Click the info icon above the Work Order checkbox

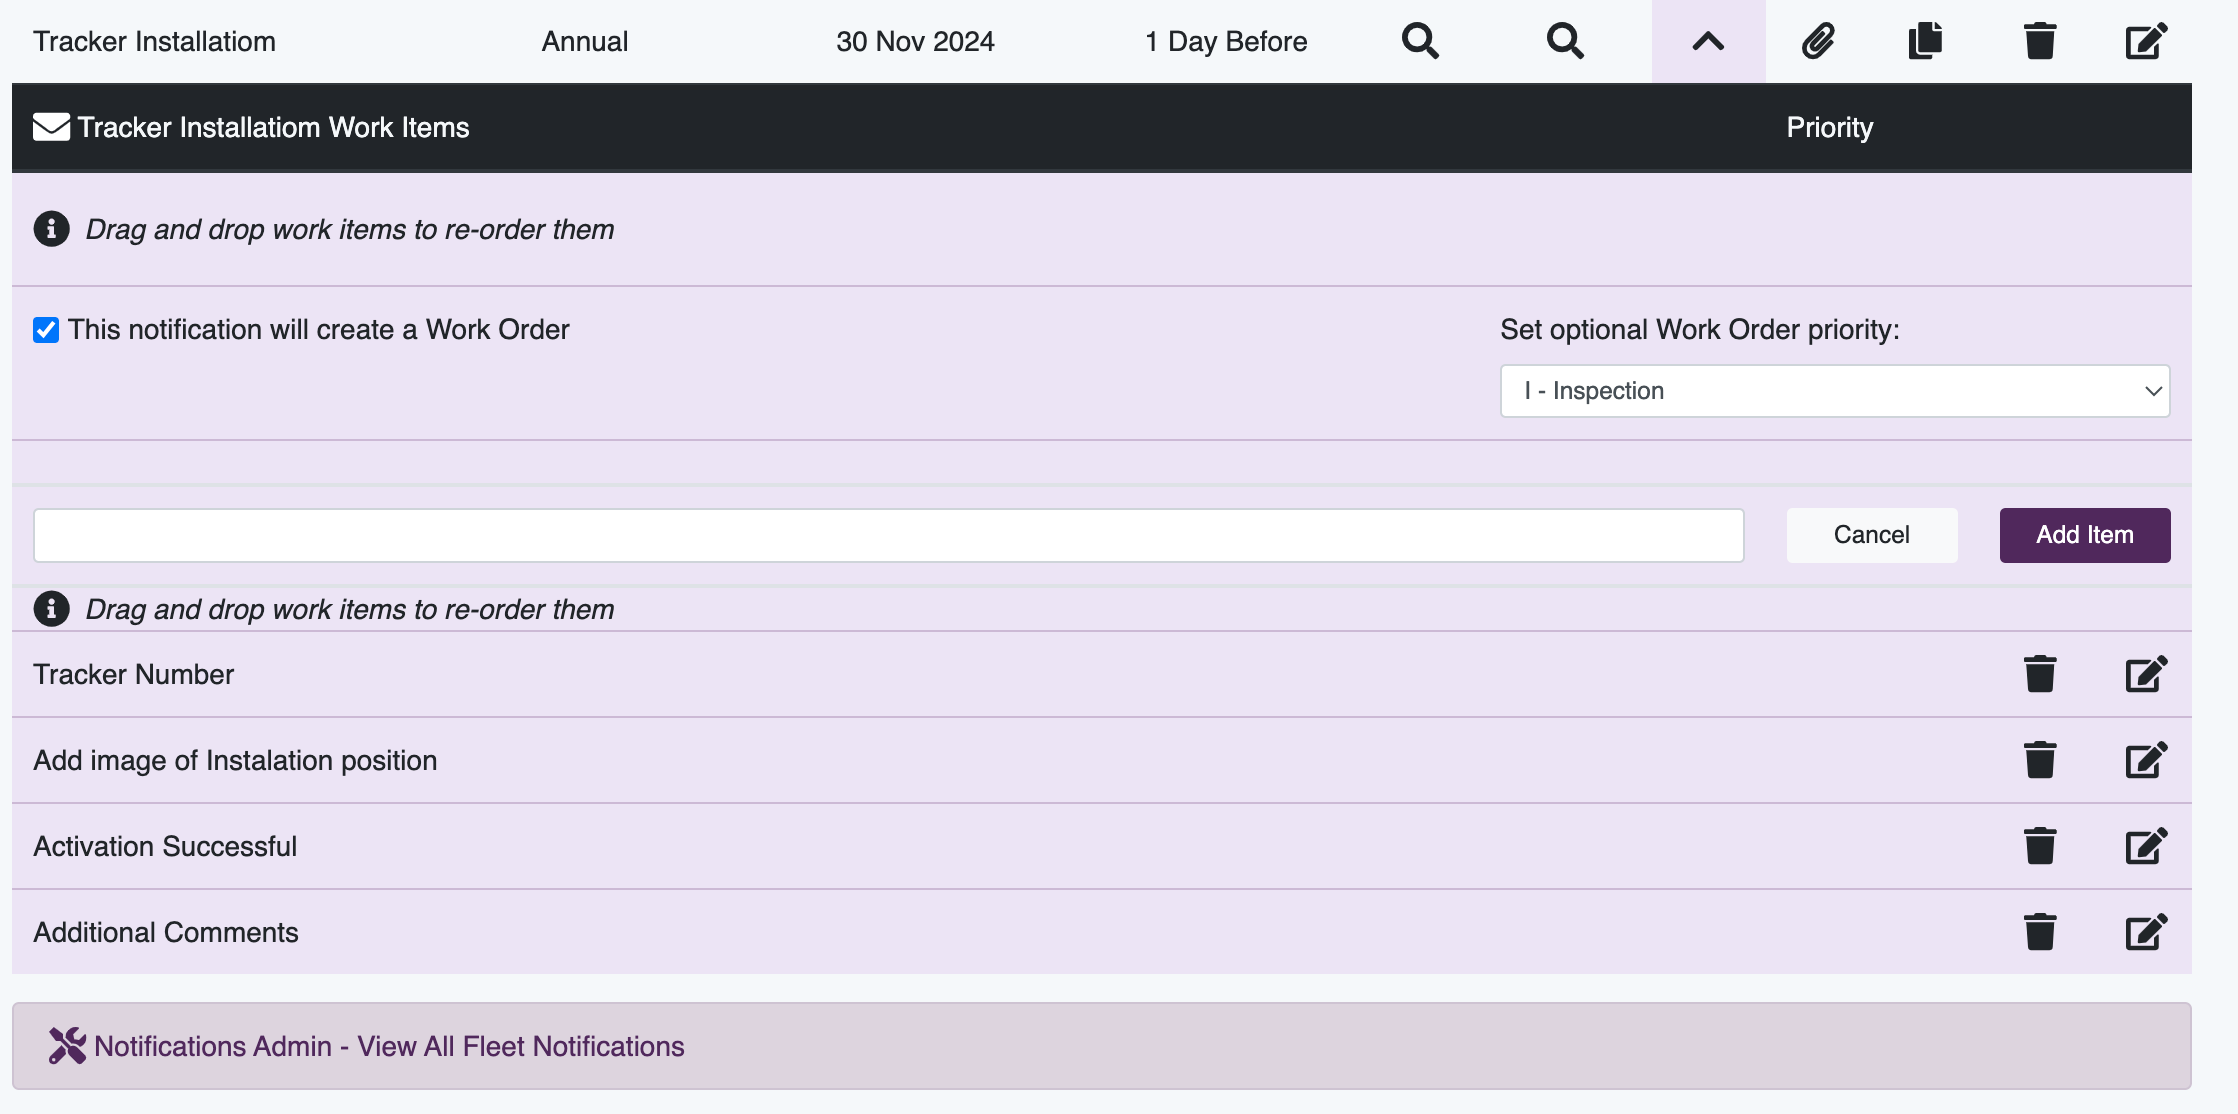coord(52,229)
